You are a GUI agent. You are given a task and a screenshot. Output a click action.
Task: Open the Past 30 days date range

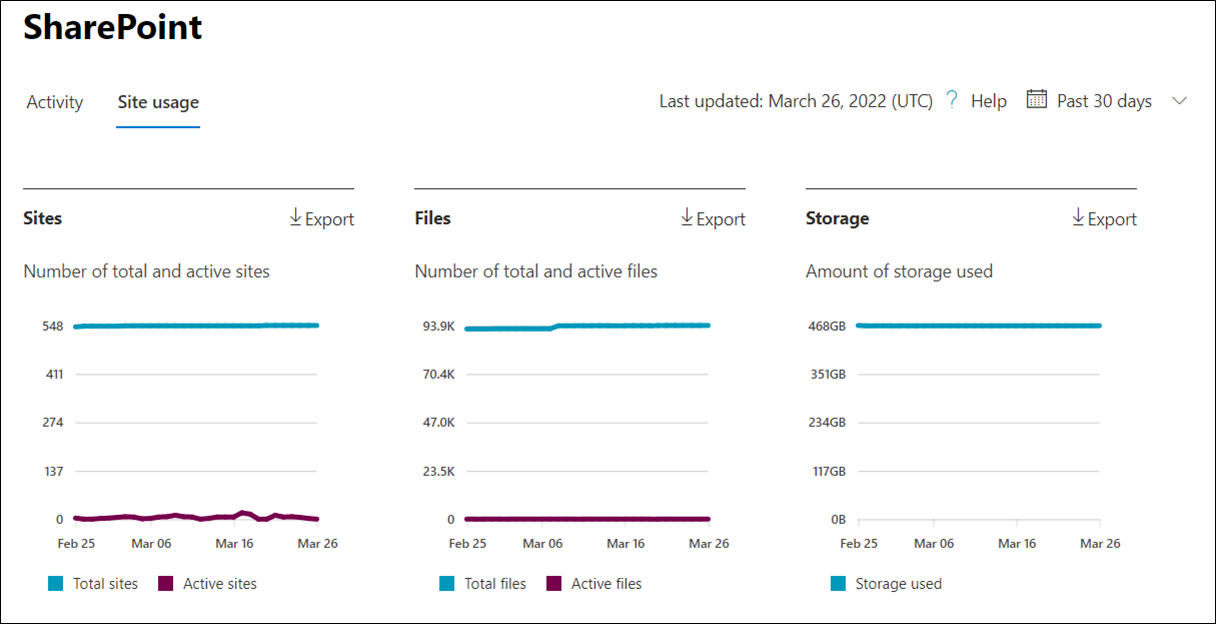point(1104,101)
